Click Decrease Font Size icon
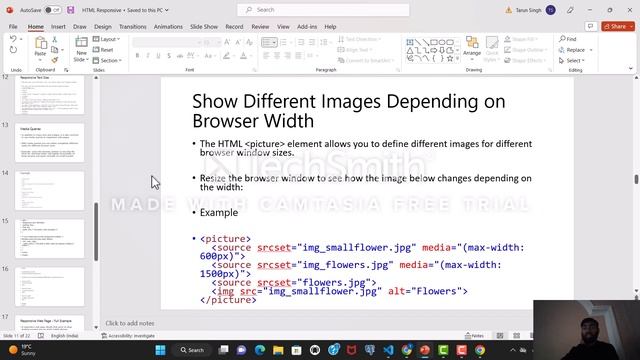The image size is (640, 360). point(238,42)
